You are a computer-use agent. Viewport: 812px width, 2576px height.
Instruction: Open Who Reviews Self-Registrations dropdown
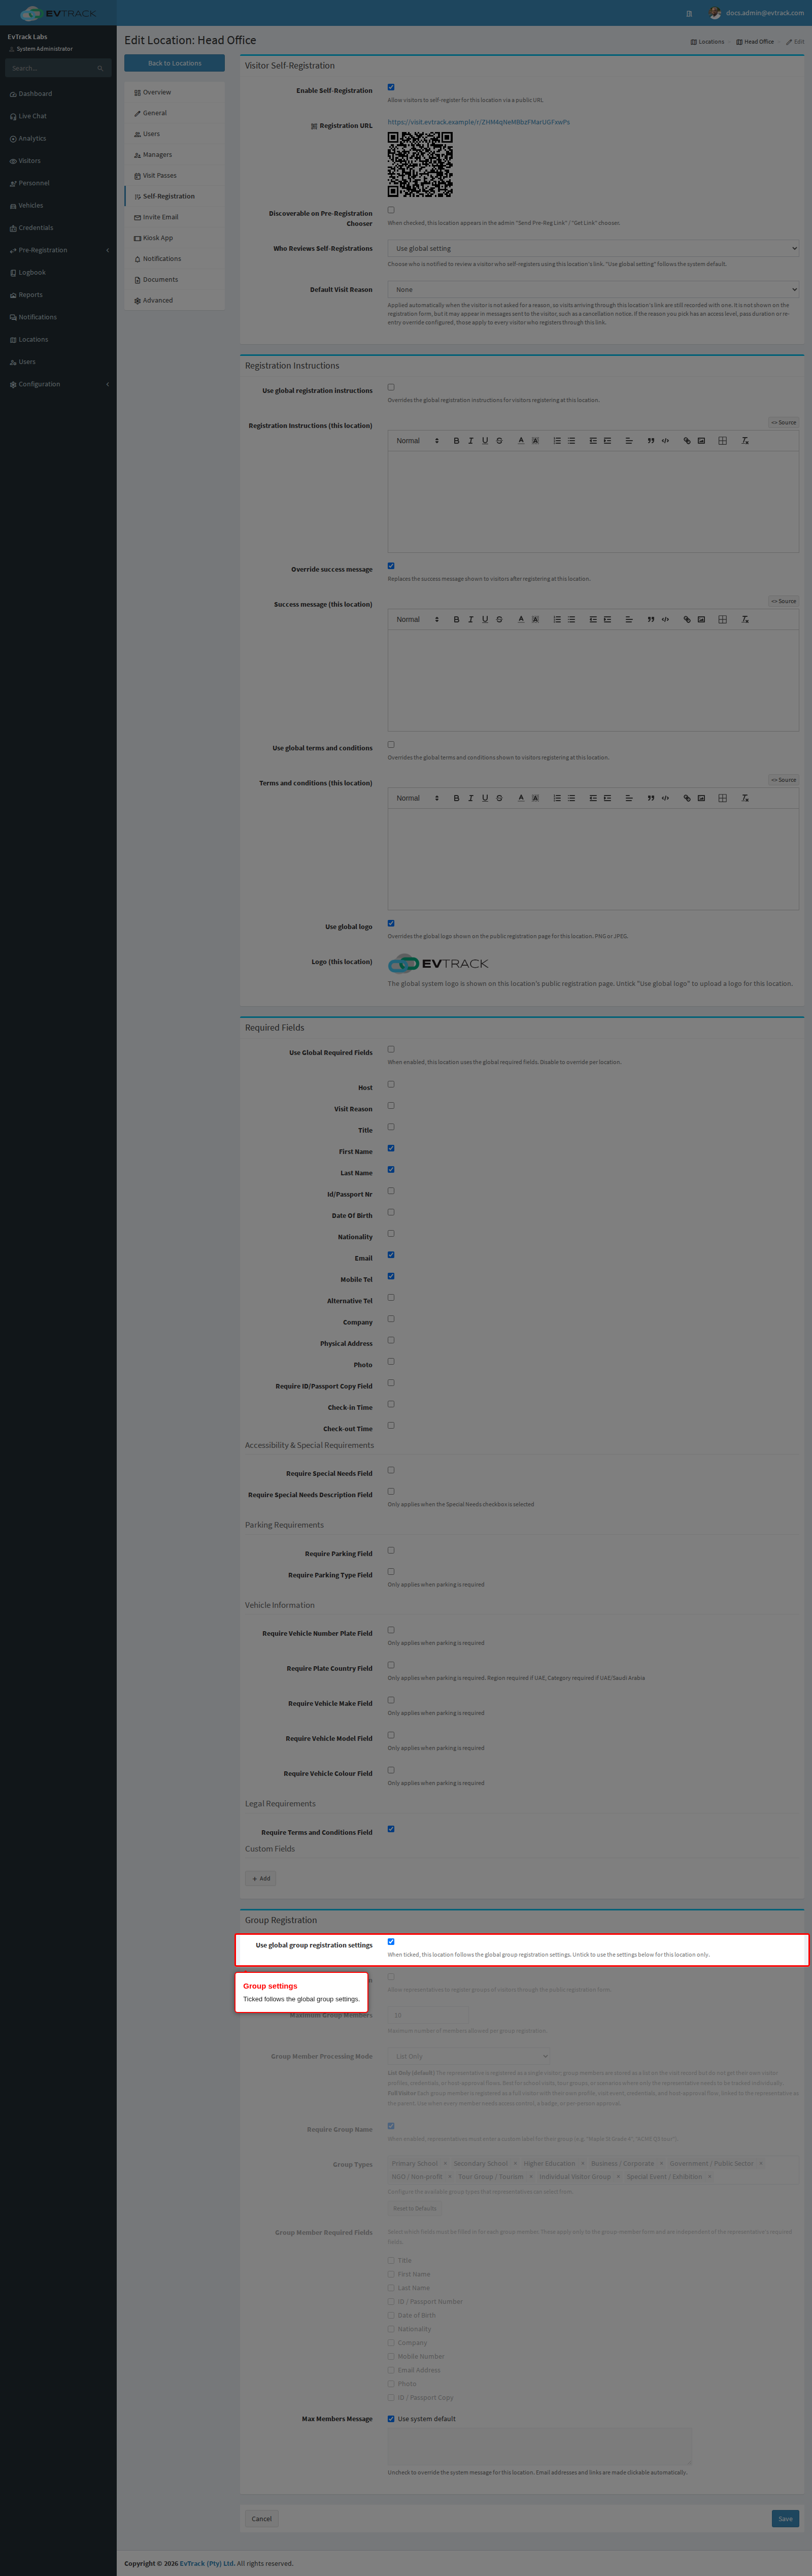(593, 249)
